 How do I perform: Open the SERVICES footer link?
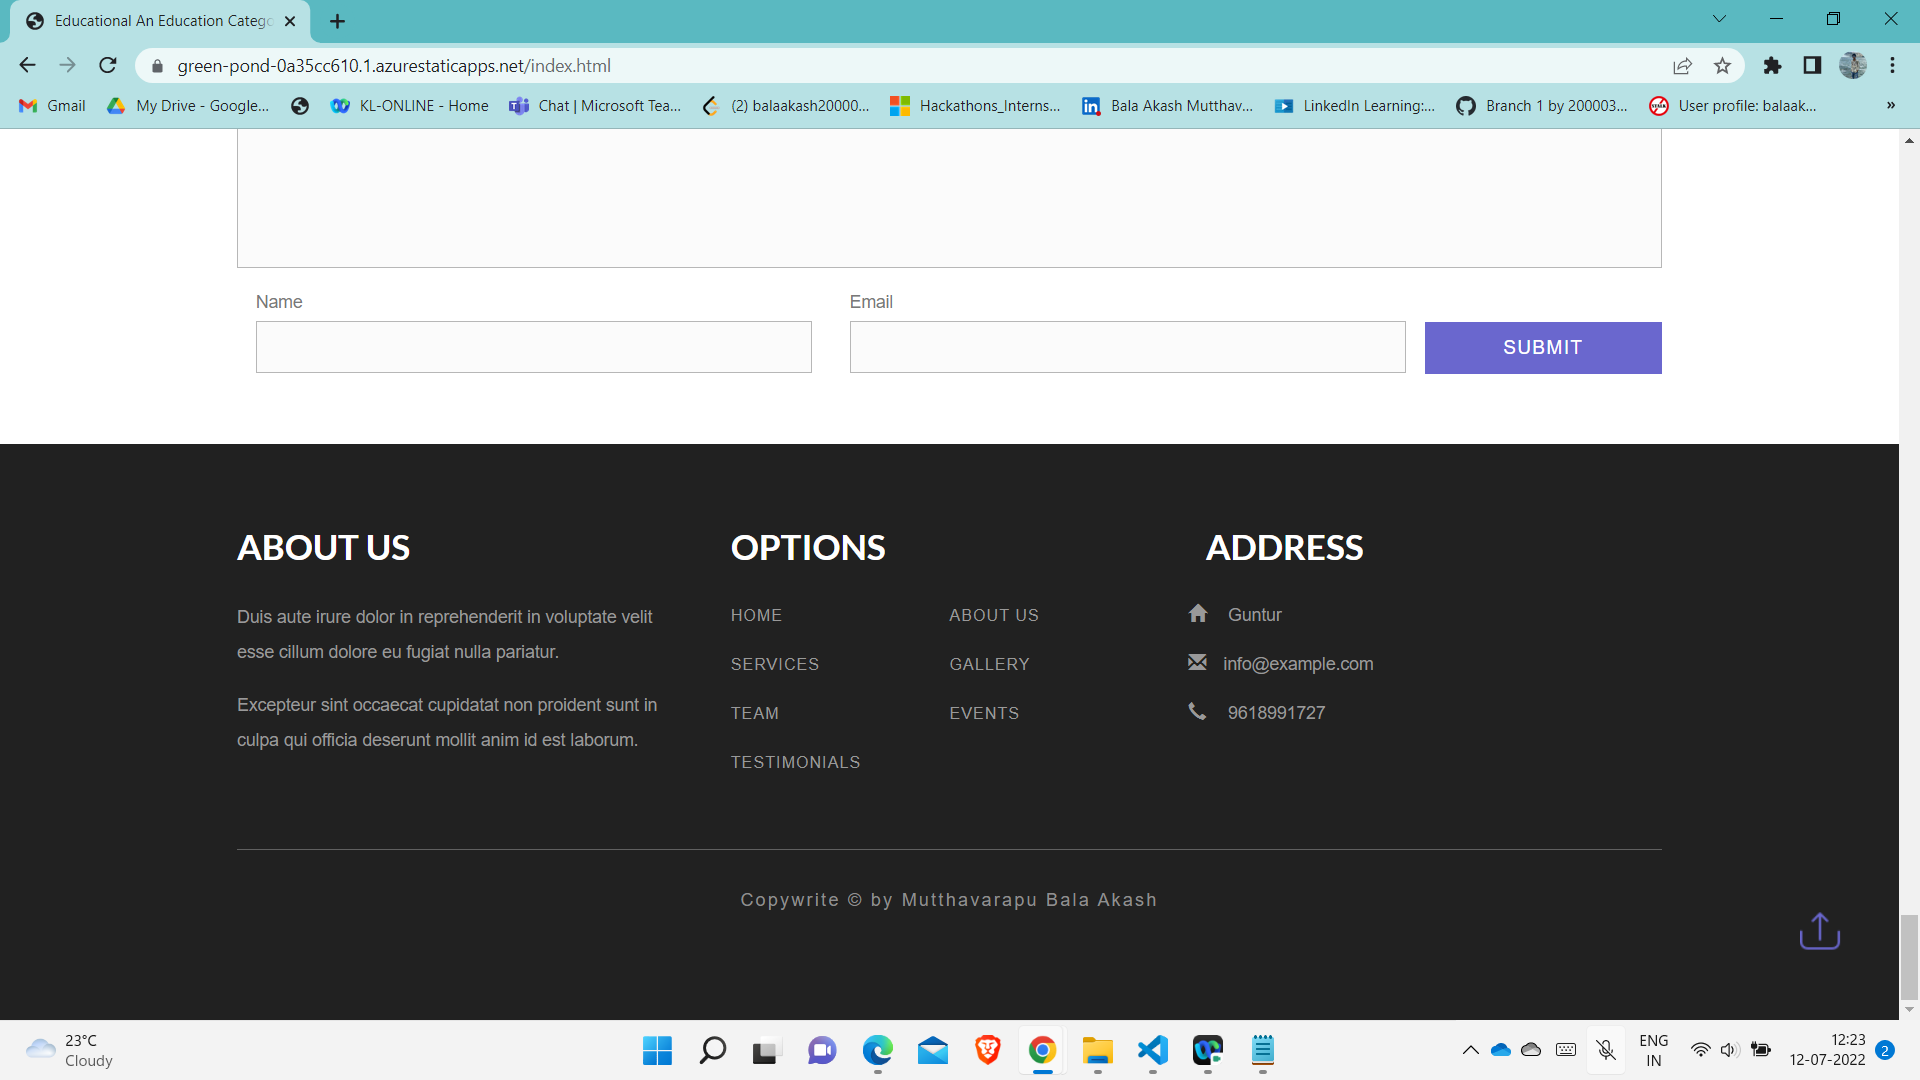pyautogui.click(x=775, y=664)
